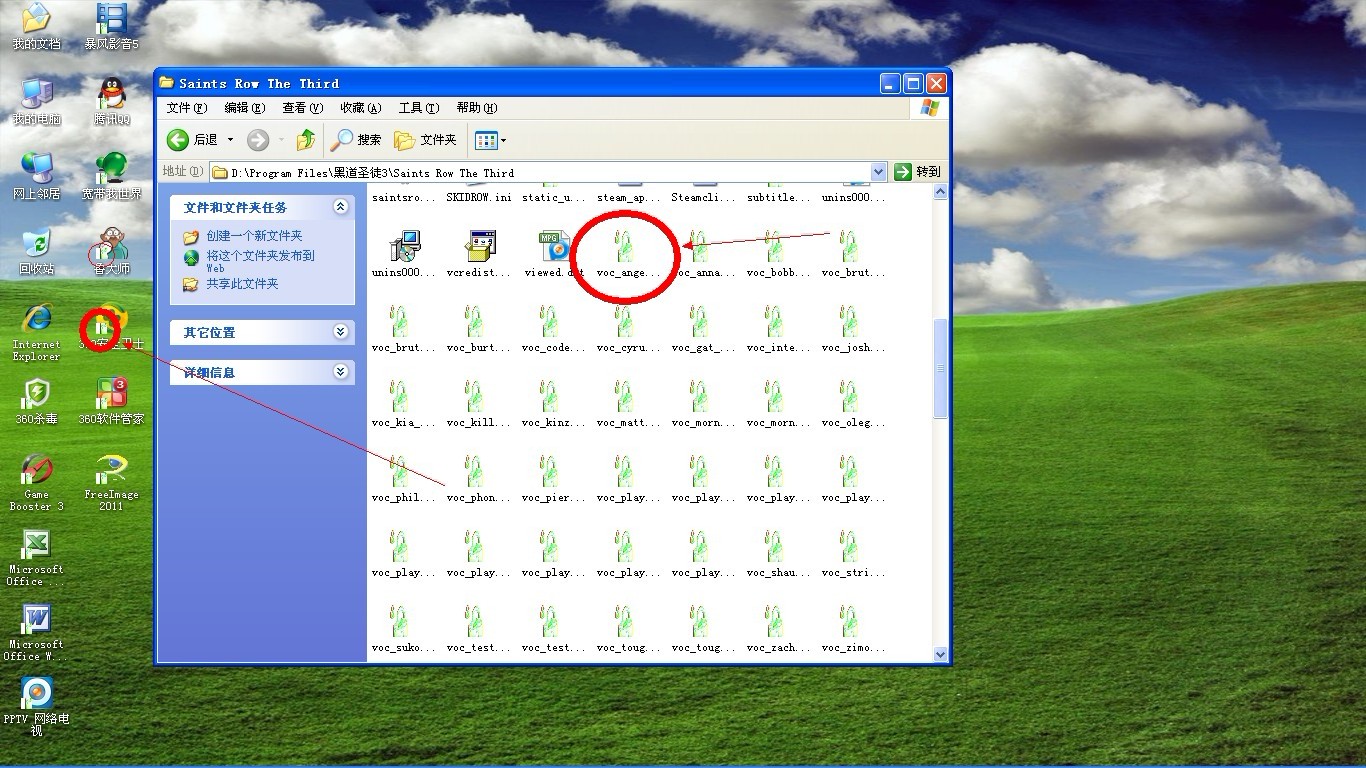Select 回收站 recycle bin icon
Image resolution: width=1366 pixels, height=768 pixels.
click(x=36, y=252)
